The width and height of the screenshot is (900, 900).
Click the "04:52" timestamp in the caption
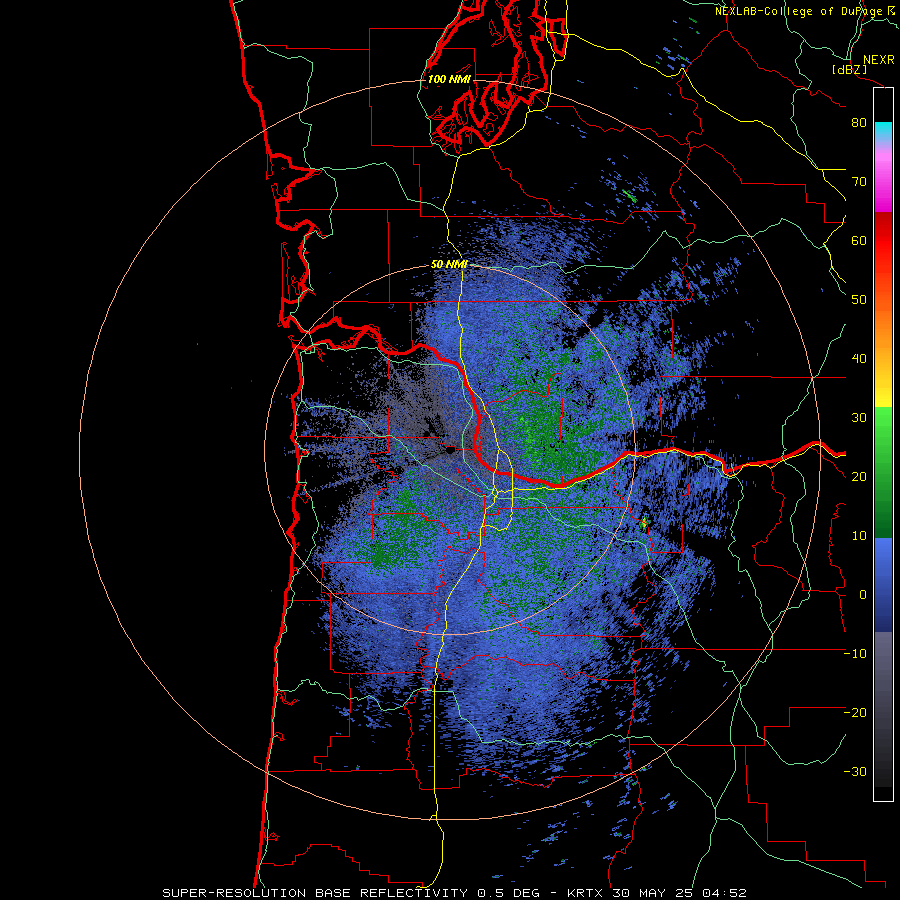point(722,893)
